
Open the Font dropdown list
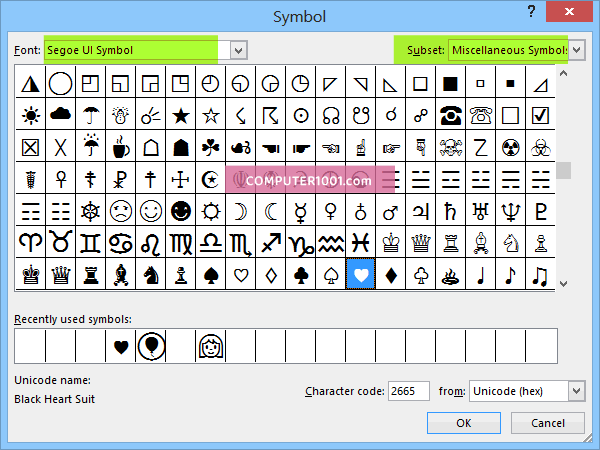(238, 50)
